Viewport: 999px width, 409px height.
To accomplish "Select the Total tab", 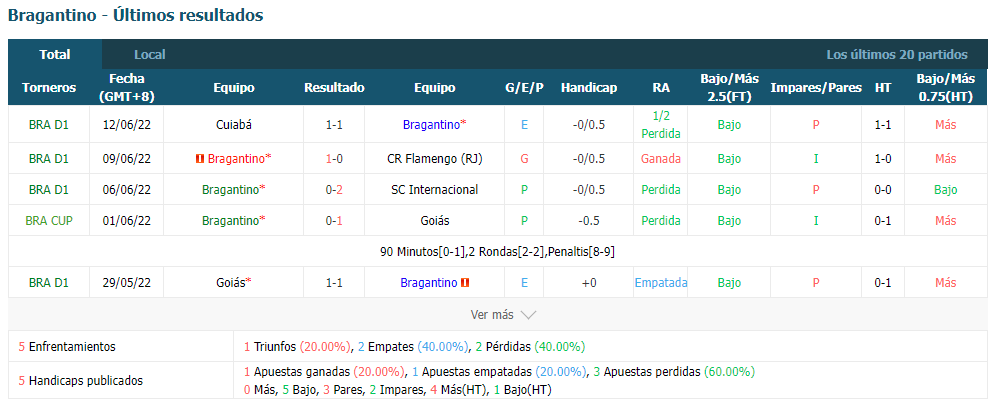I will point(55,55).
